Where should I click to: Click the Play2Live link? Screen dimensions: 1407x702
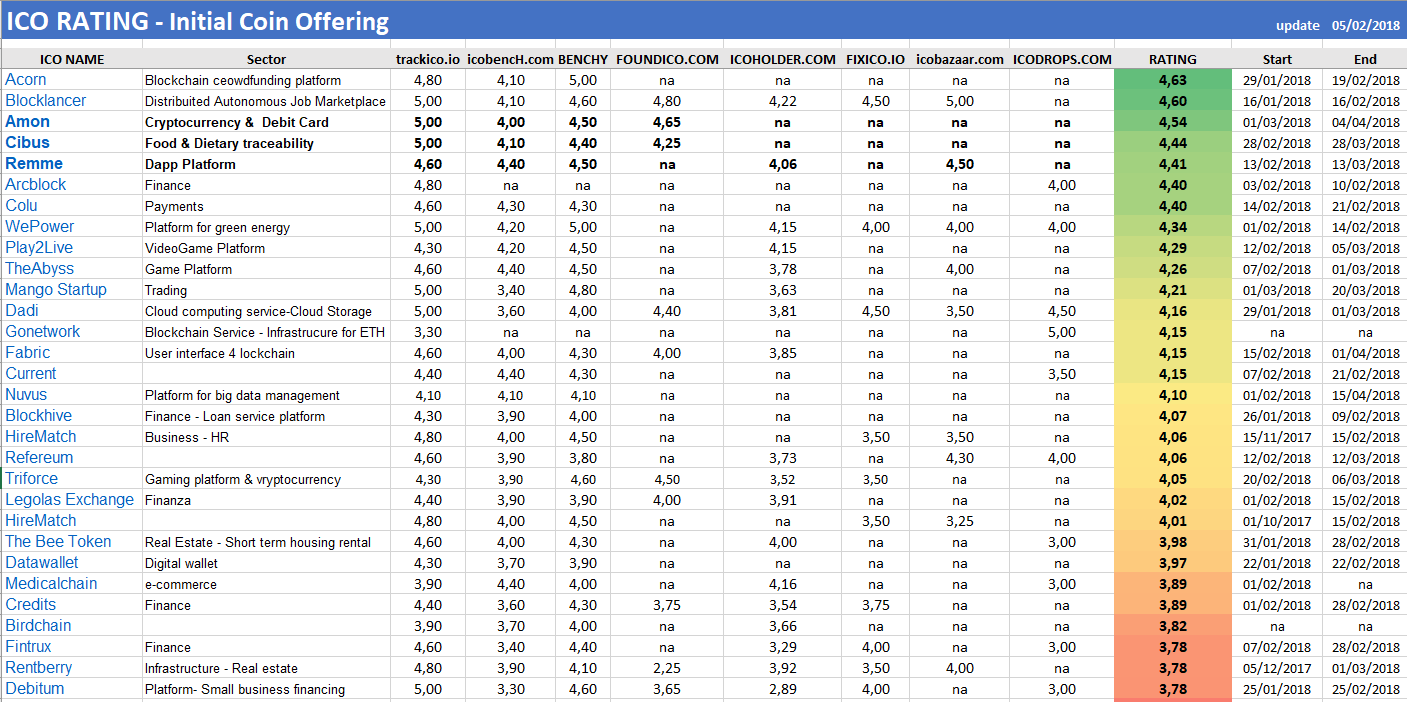(x=39, y=248)
